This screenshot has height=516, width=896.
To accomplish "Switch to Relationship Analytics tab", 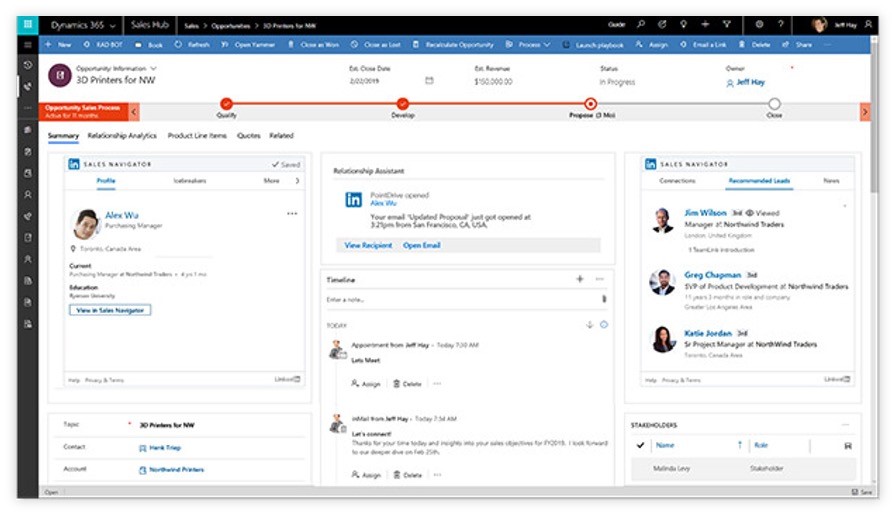I will pos(122,135).
